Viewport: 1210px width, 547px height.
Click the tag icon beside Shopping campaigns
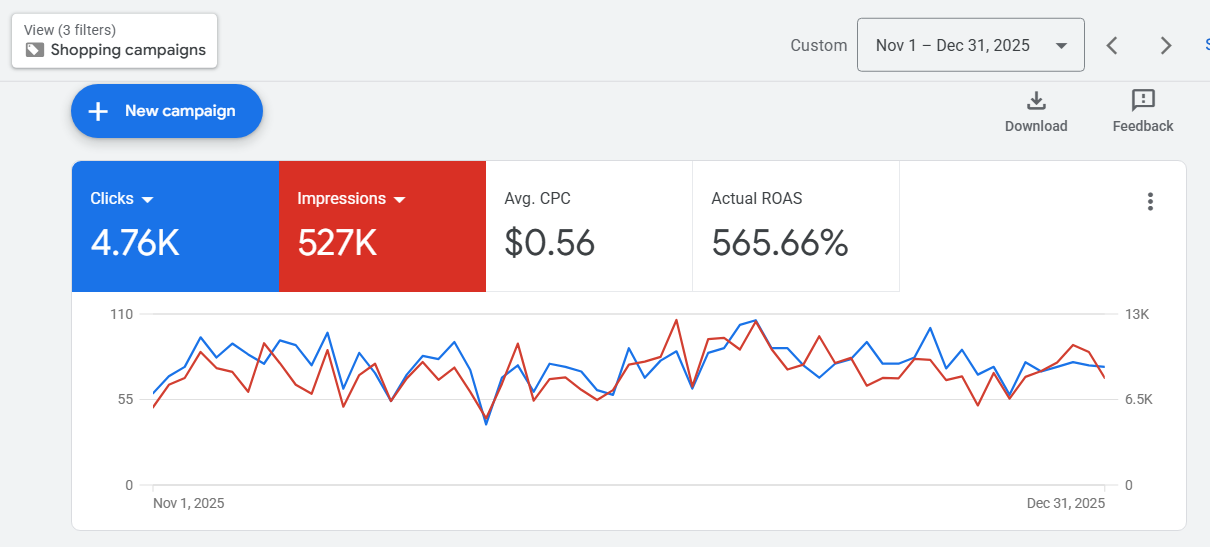(35, 50)
